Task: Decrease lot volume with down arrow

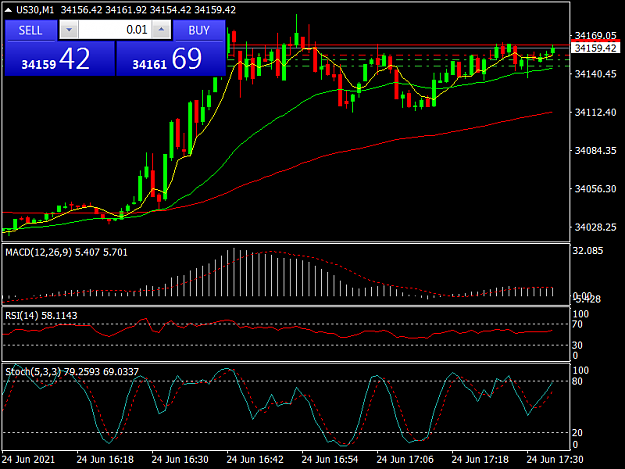Action: click(69, 30)
